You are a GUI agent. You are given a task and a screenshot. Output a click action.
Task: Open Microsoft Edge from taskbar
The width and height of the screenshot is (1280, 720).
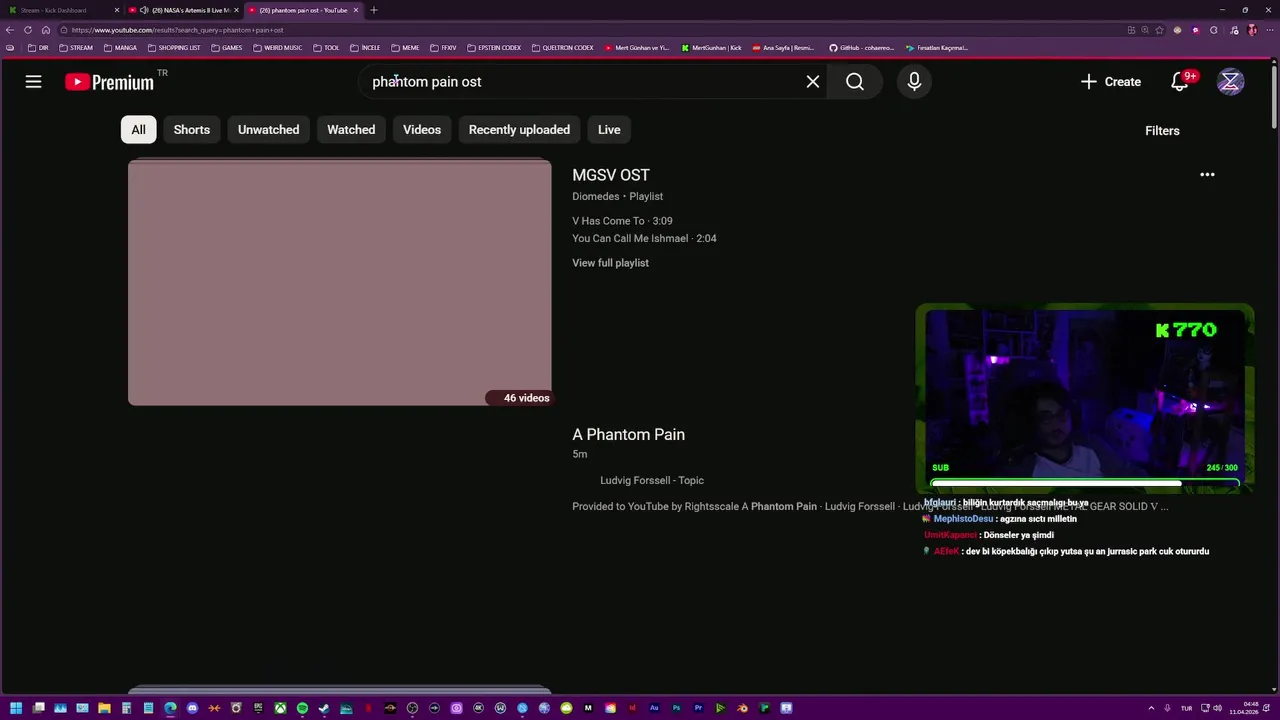[x=170, y=708]
